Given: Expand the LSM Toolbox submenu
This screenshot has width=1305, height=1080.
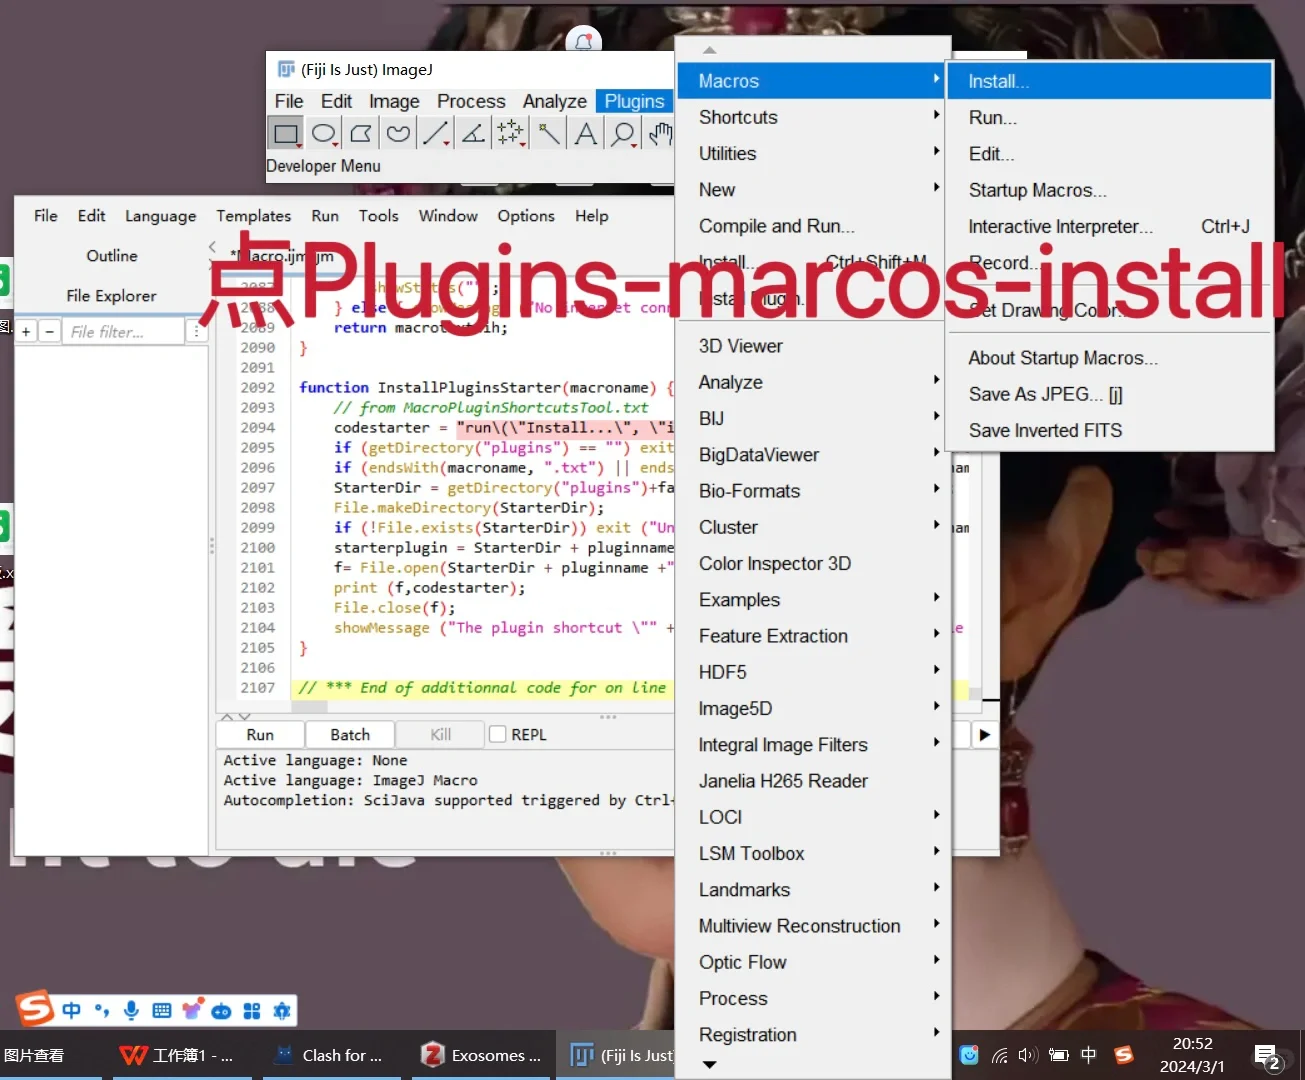Looking at the screenshot, I should [x=811, y=853].
